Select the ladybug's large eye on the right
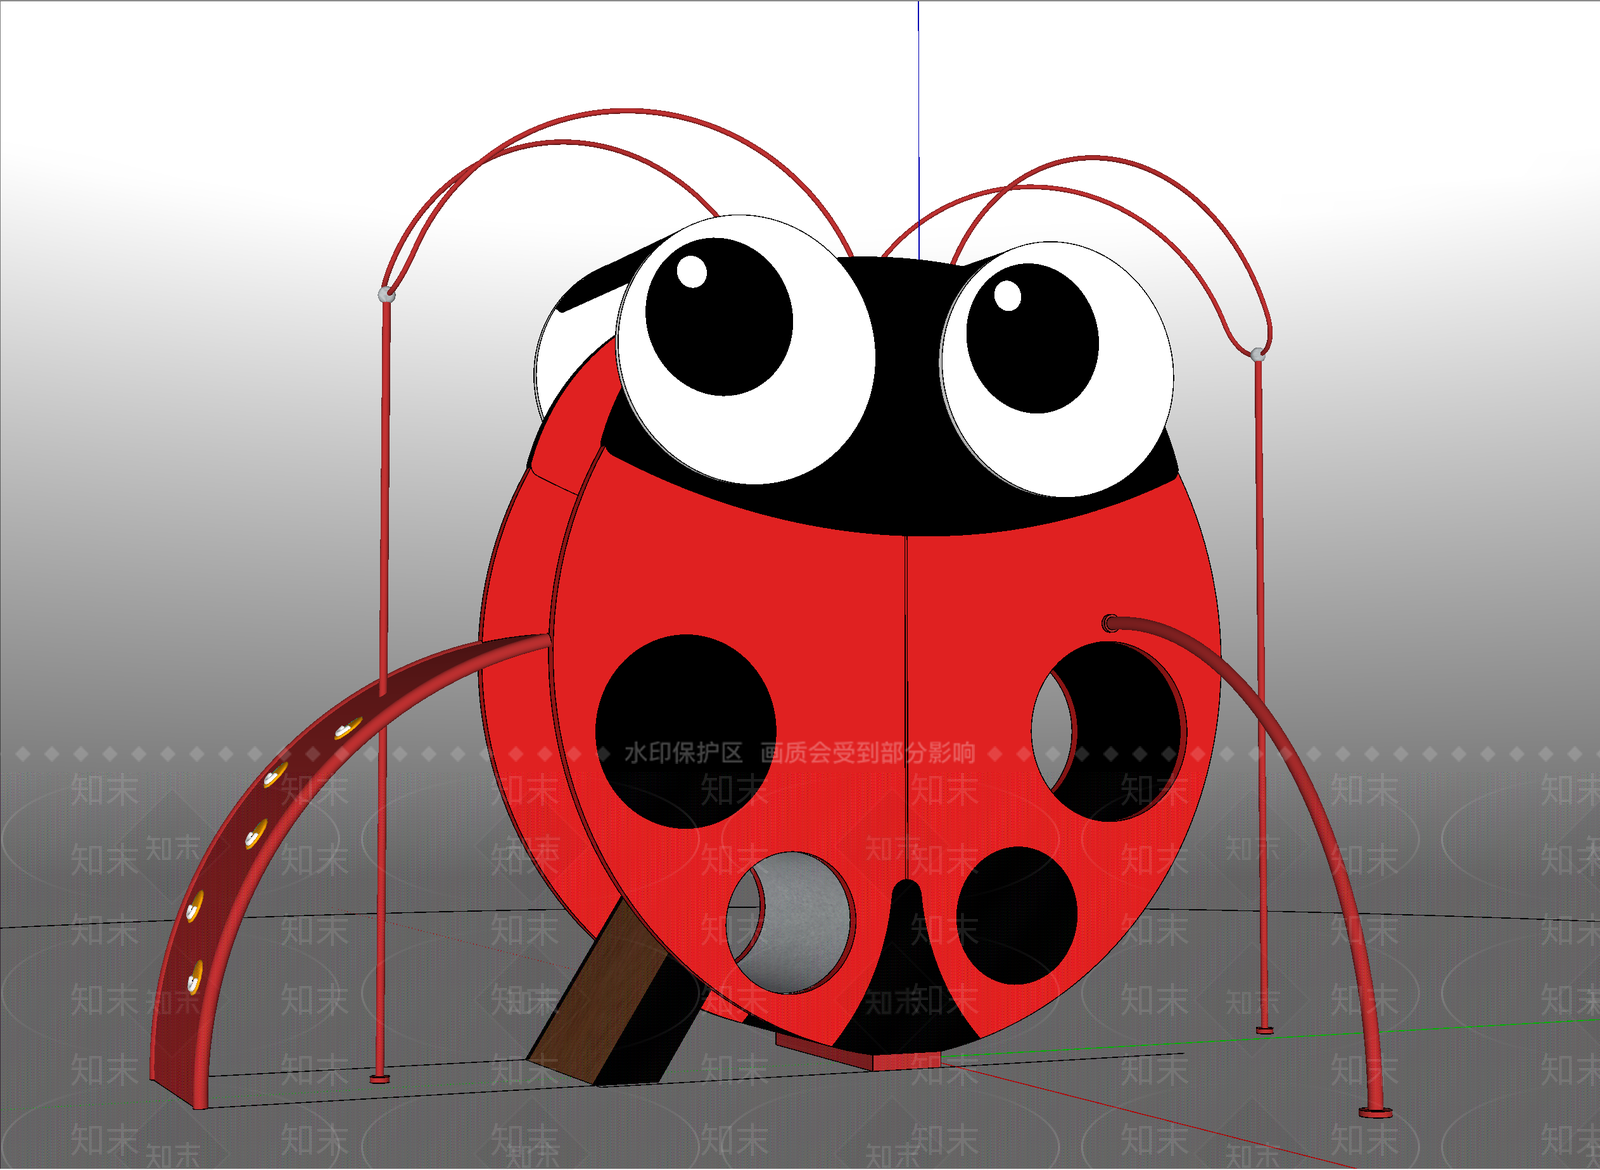The width and height of the screenshot is (1600, 1170). 1057,368
